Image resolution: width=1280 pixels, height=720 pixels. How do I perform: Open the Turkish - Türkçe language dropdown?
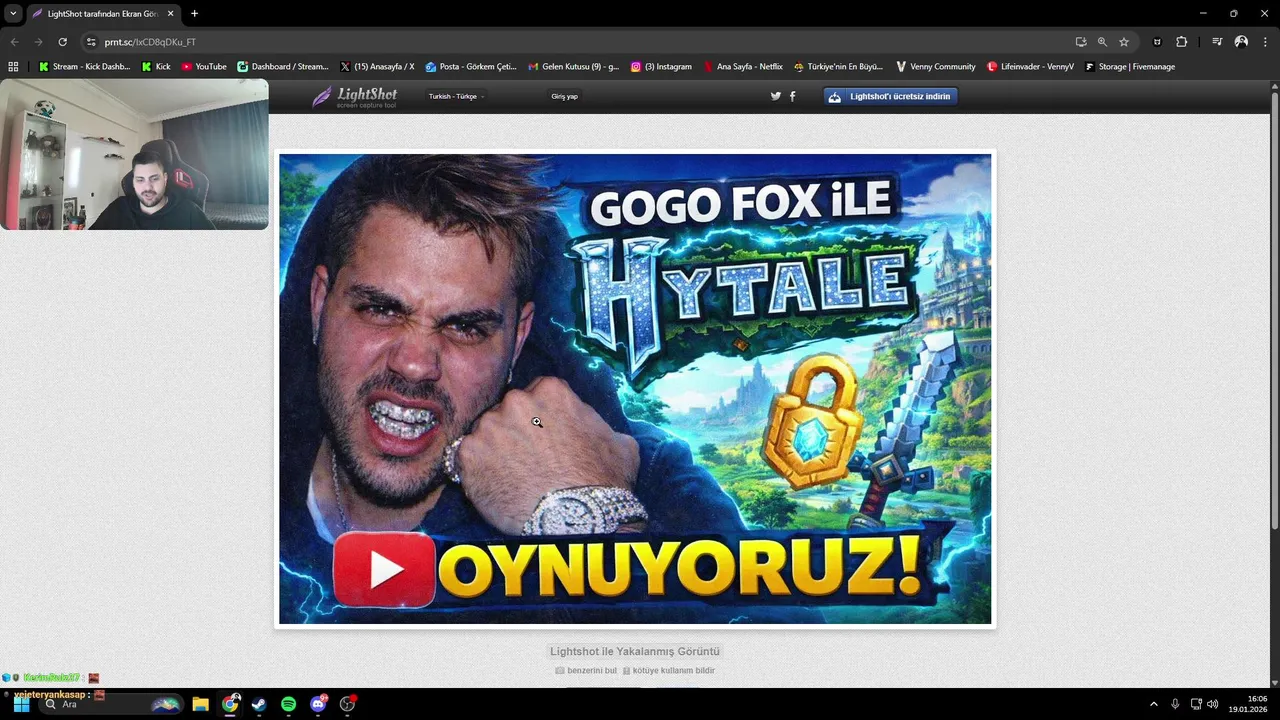(x=456, y=97)
